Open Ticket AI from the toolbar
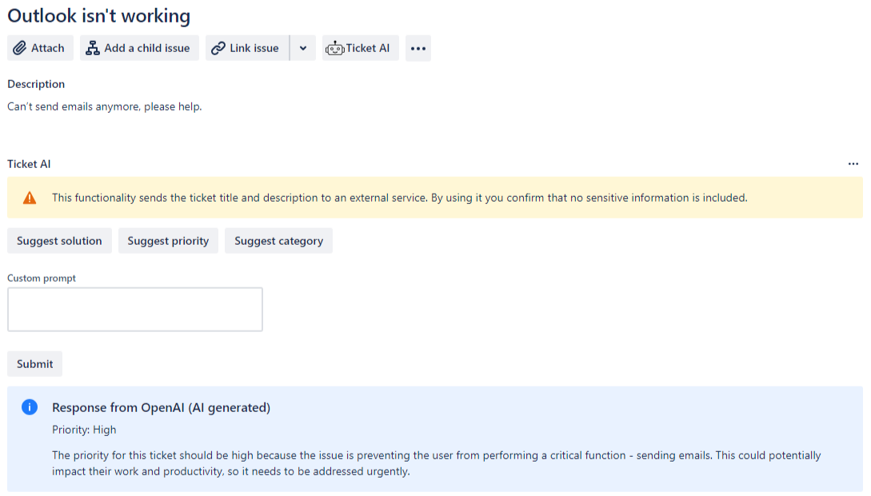This screenshot has width=871, height=496. click(360, 48)
